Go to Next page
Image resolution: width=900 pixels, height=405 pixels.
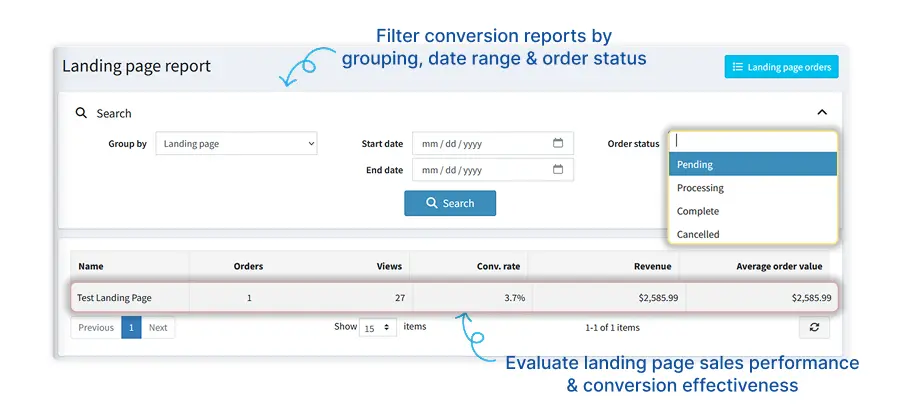pyautogui.click(x=158, y=328)
